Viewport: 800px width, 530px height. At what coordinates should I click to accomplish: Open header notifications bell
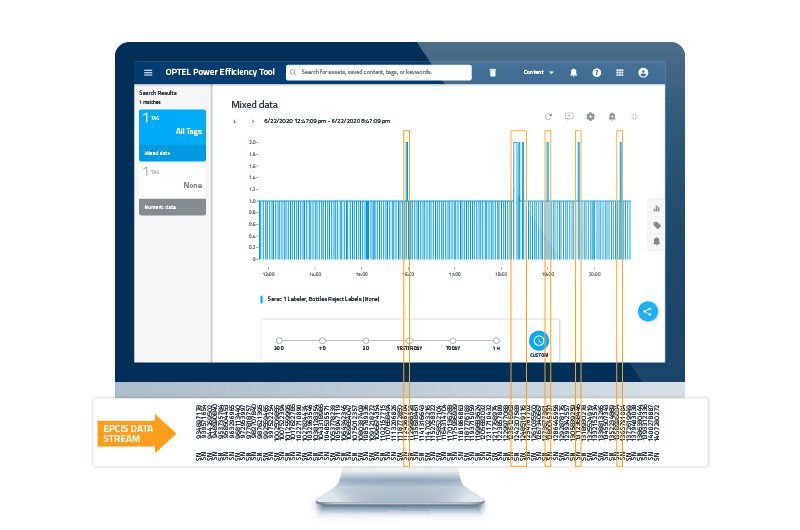click(573, 72)
